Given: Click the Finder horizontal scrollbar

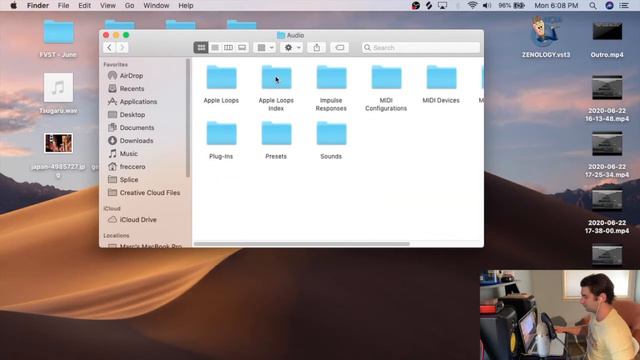Looking at the screenshot, I should coord(302,244).
